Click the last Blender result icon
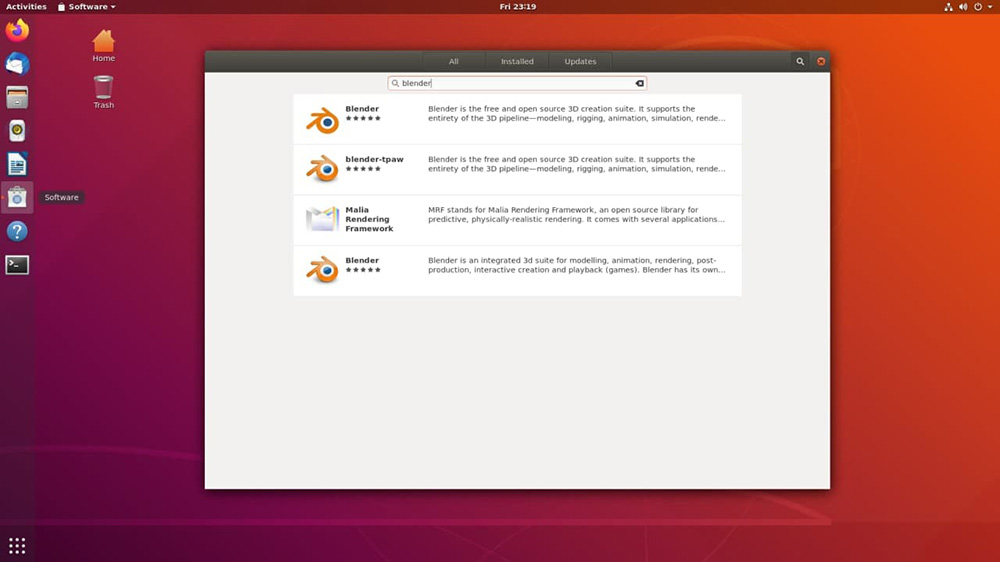This screenshot has height=562, width=1000. coord(322,270)
